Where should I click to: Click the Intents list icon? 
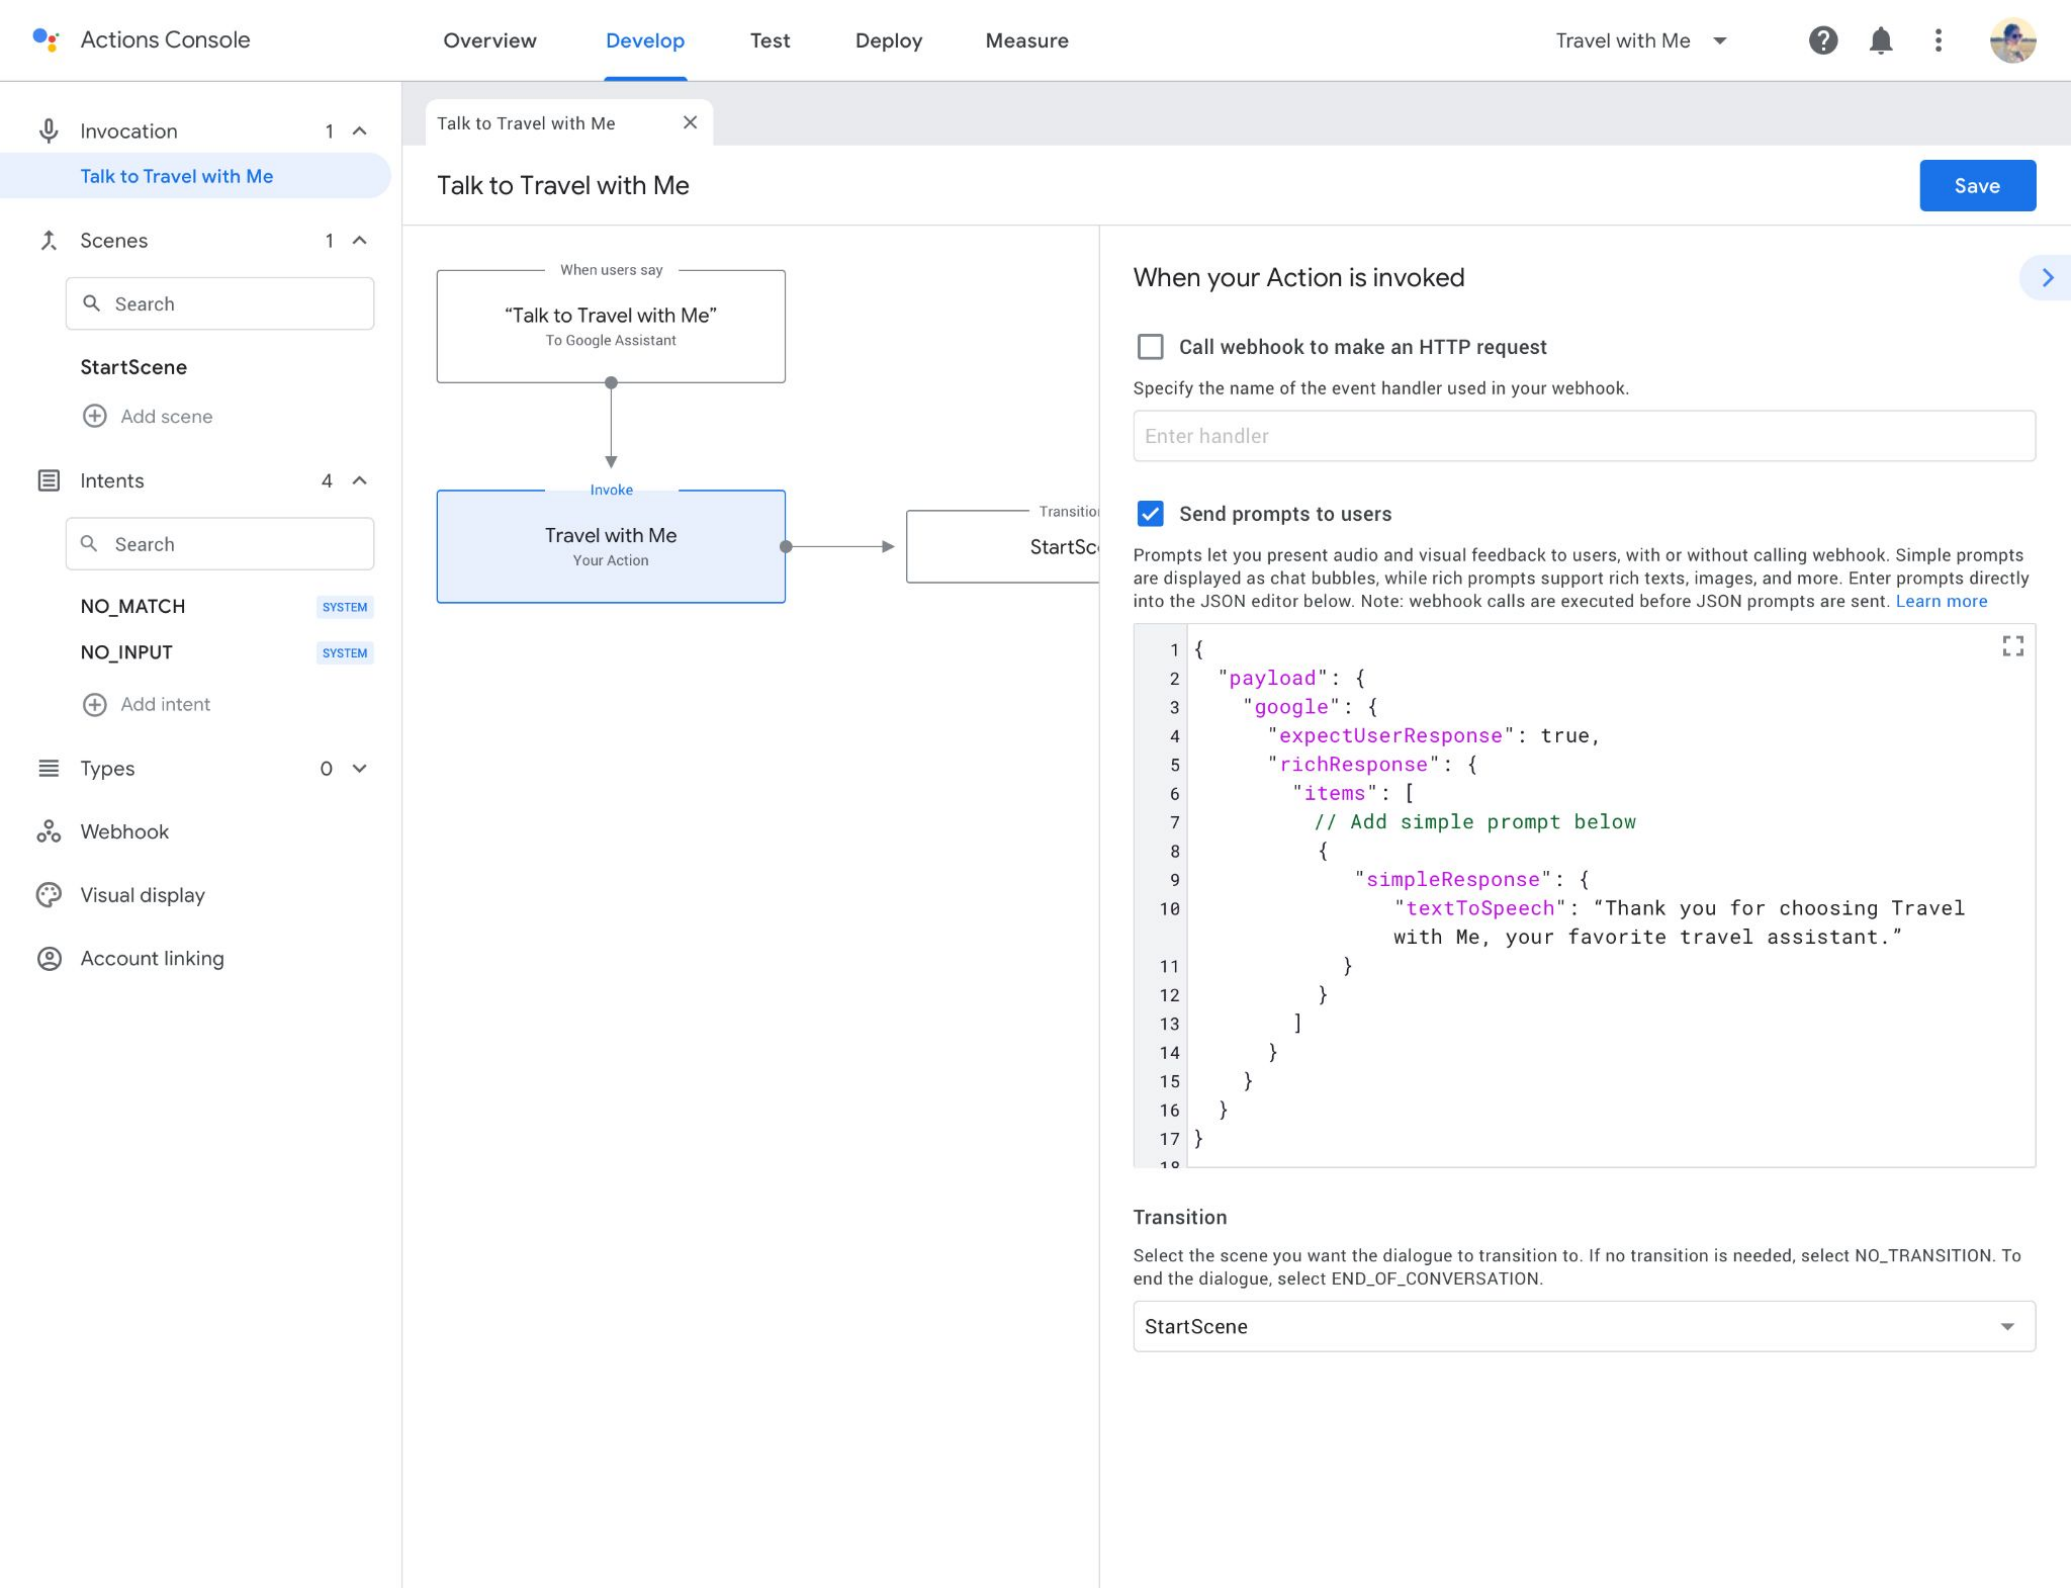pyautogui.click(x=48, y=481)
